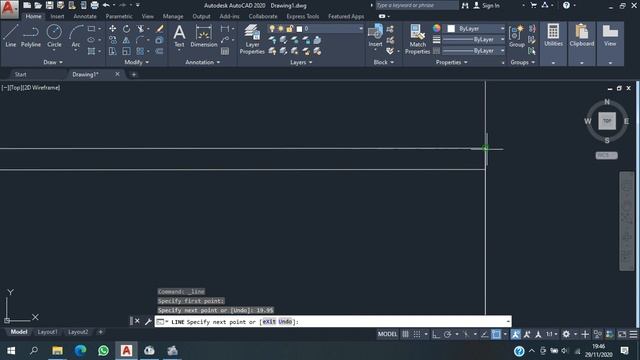Add a new drawing tab
This screenshot has width=640, height=360.
point(133,74)
